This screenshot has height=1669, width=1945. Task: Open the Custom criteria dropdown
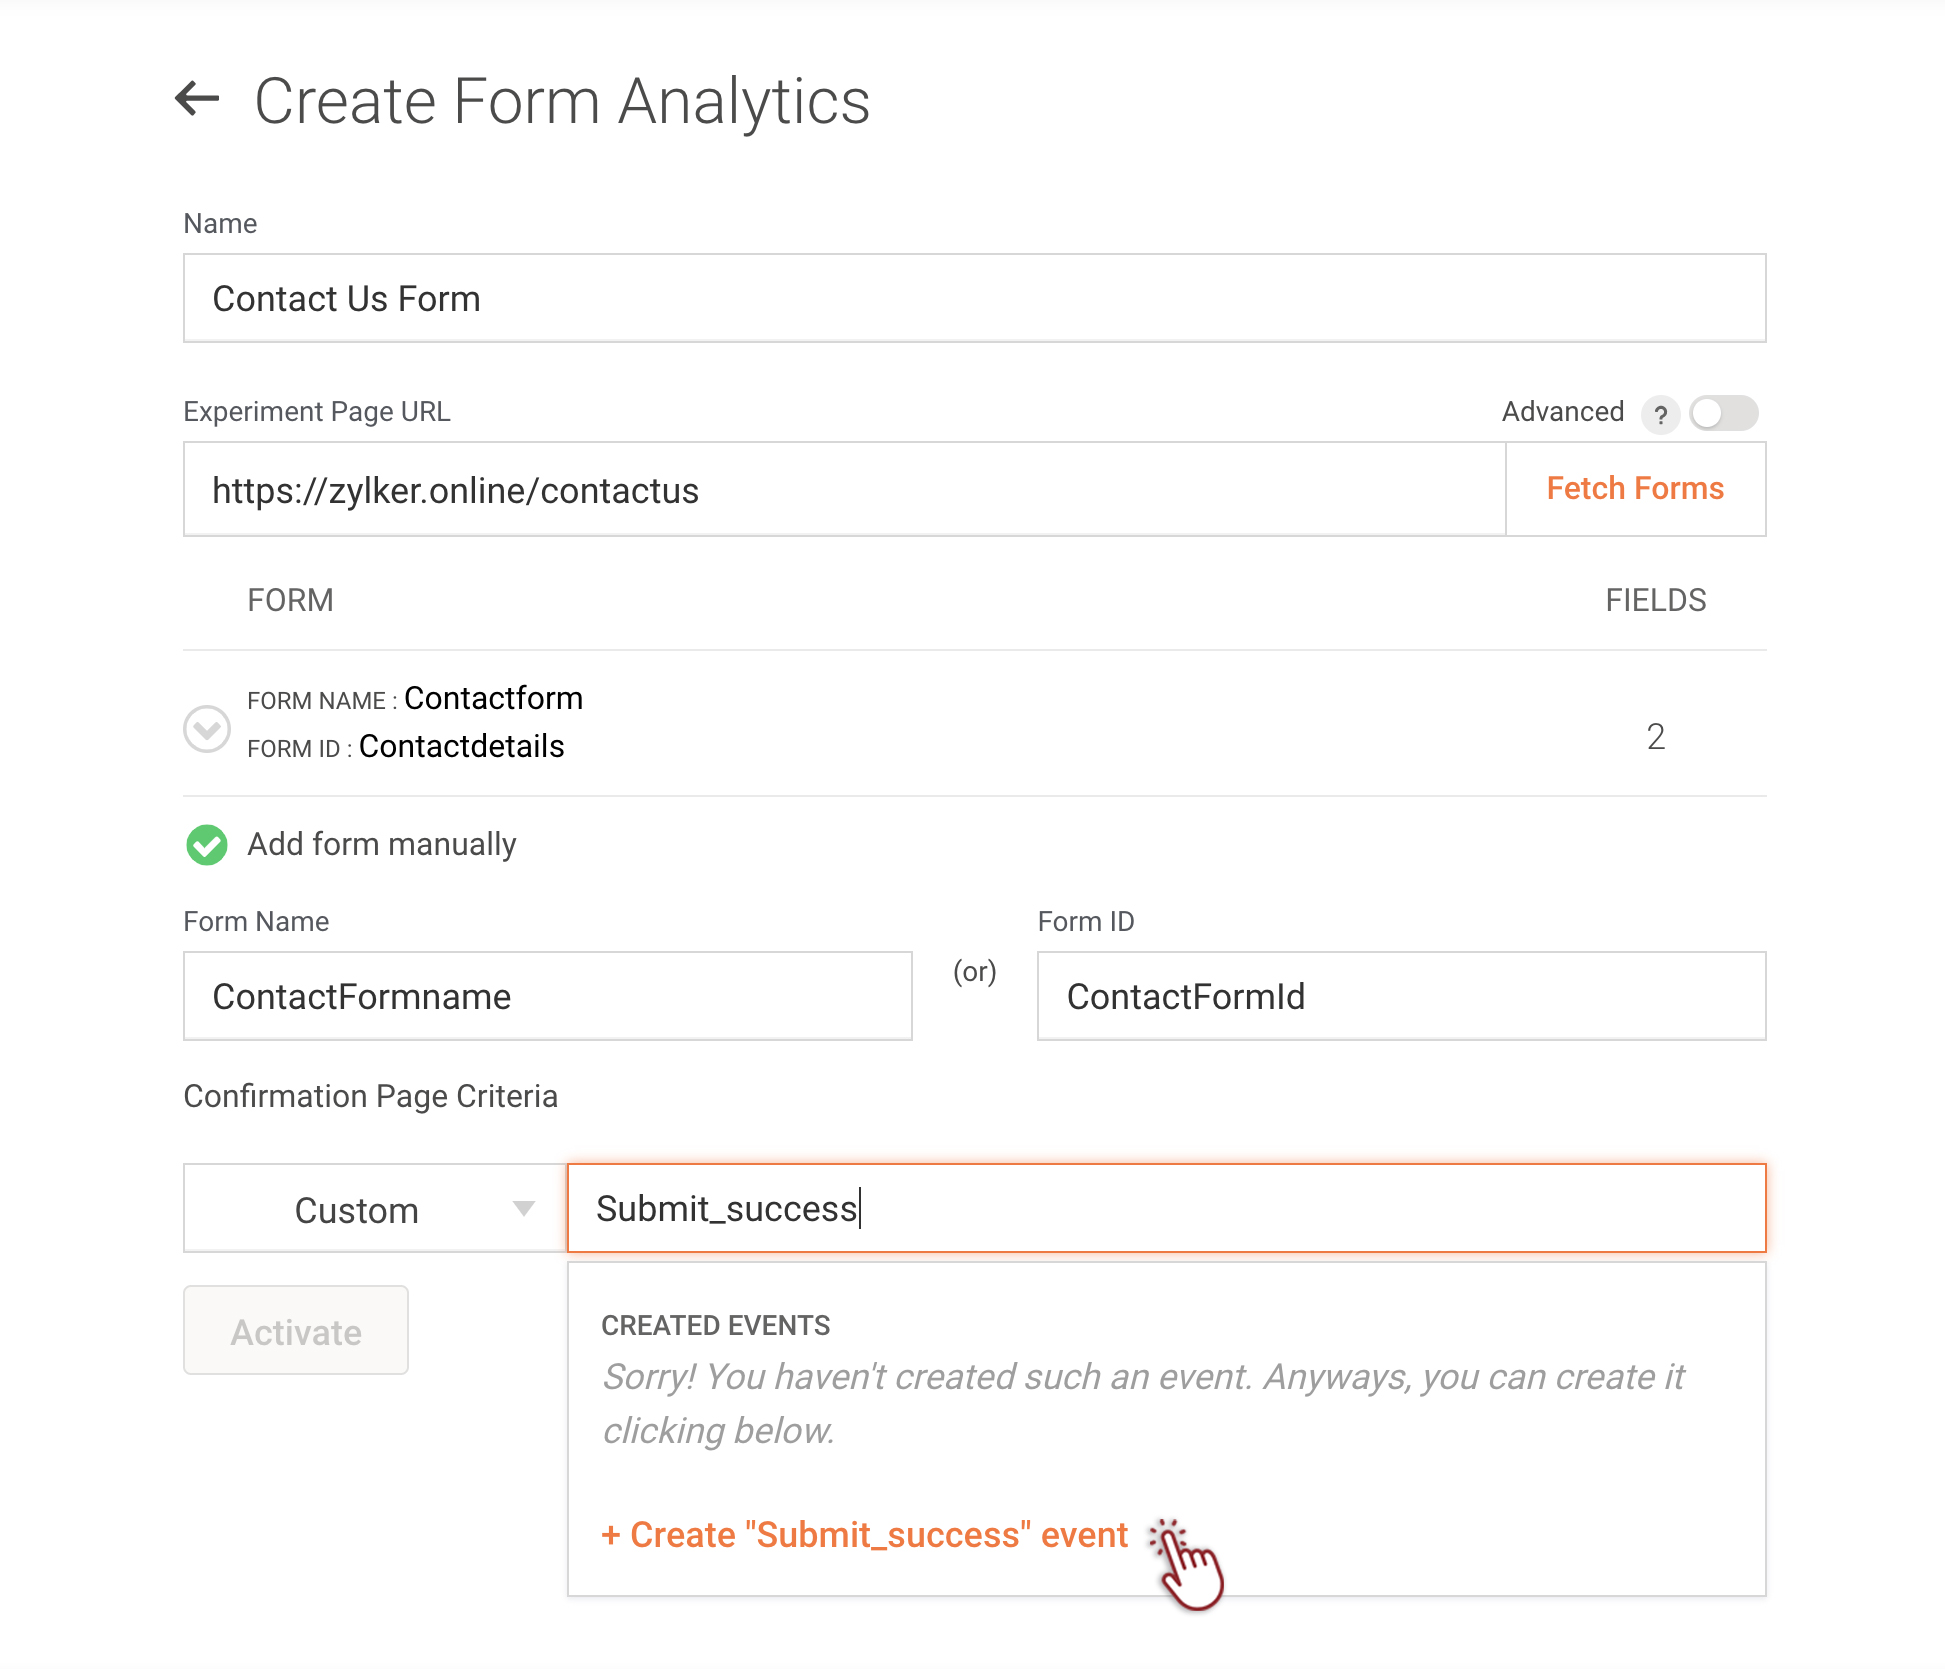coord(374,1208)
